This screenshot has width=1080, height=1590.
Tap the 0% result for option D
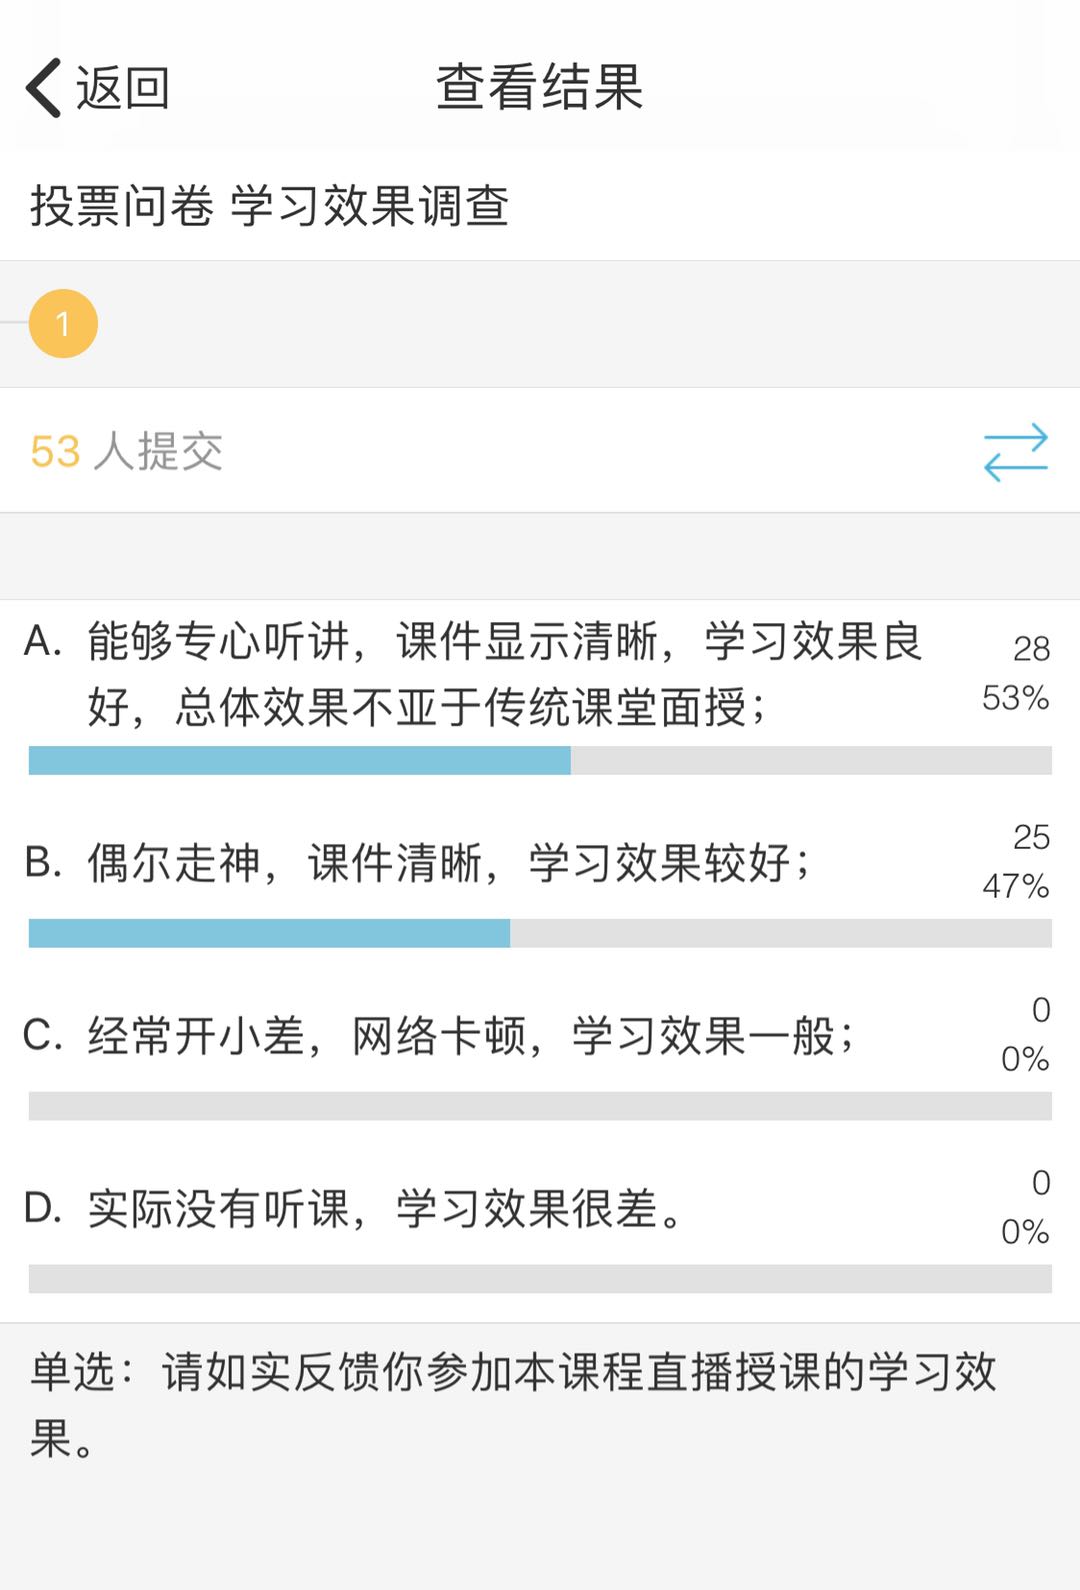(x=1024, y=1232)
